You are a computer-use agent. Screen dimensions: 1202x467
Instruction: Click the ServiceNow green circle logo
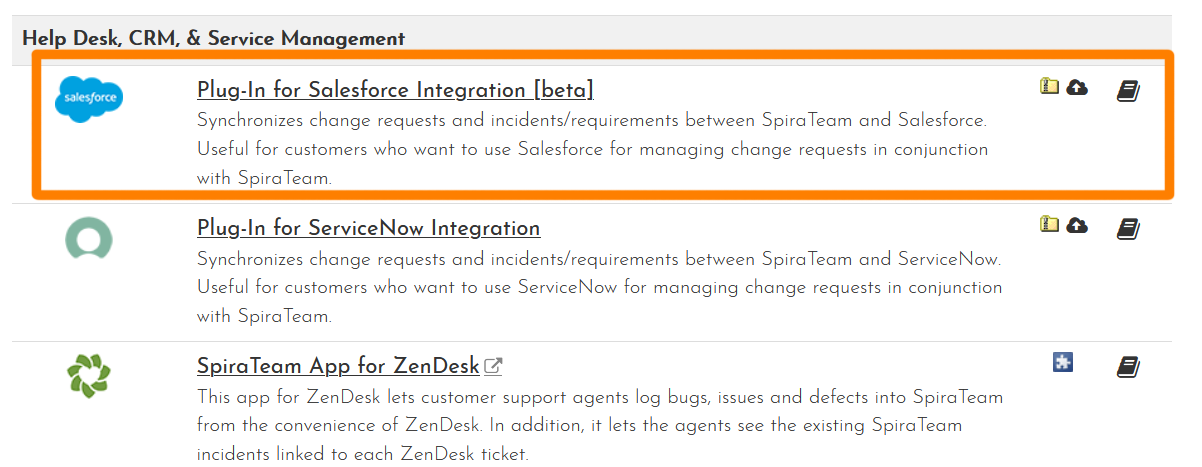(89, 240)
